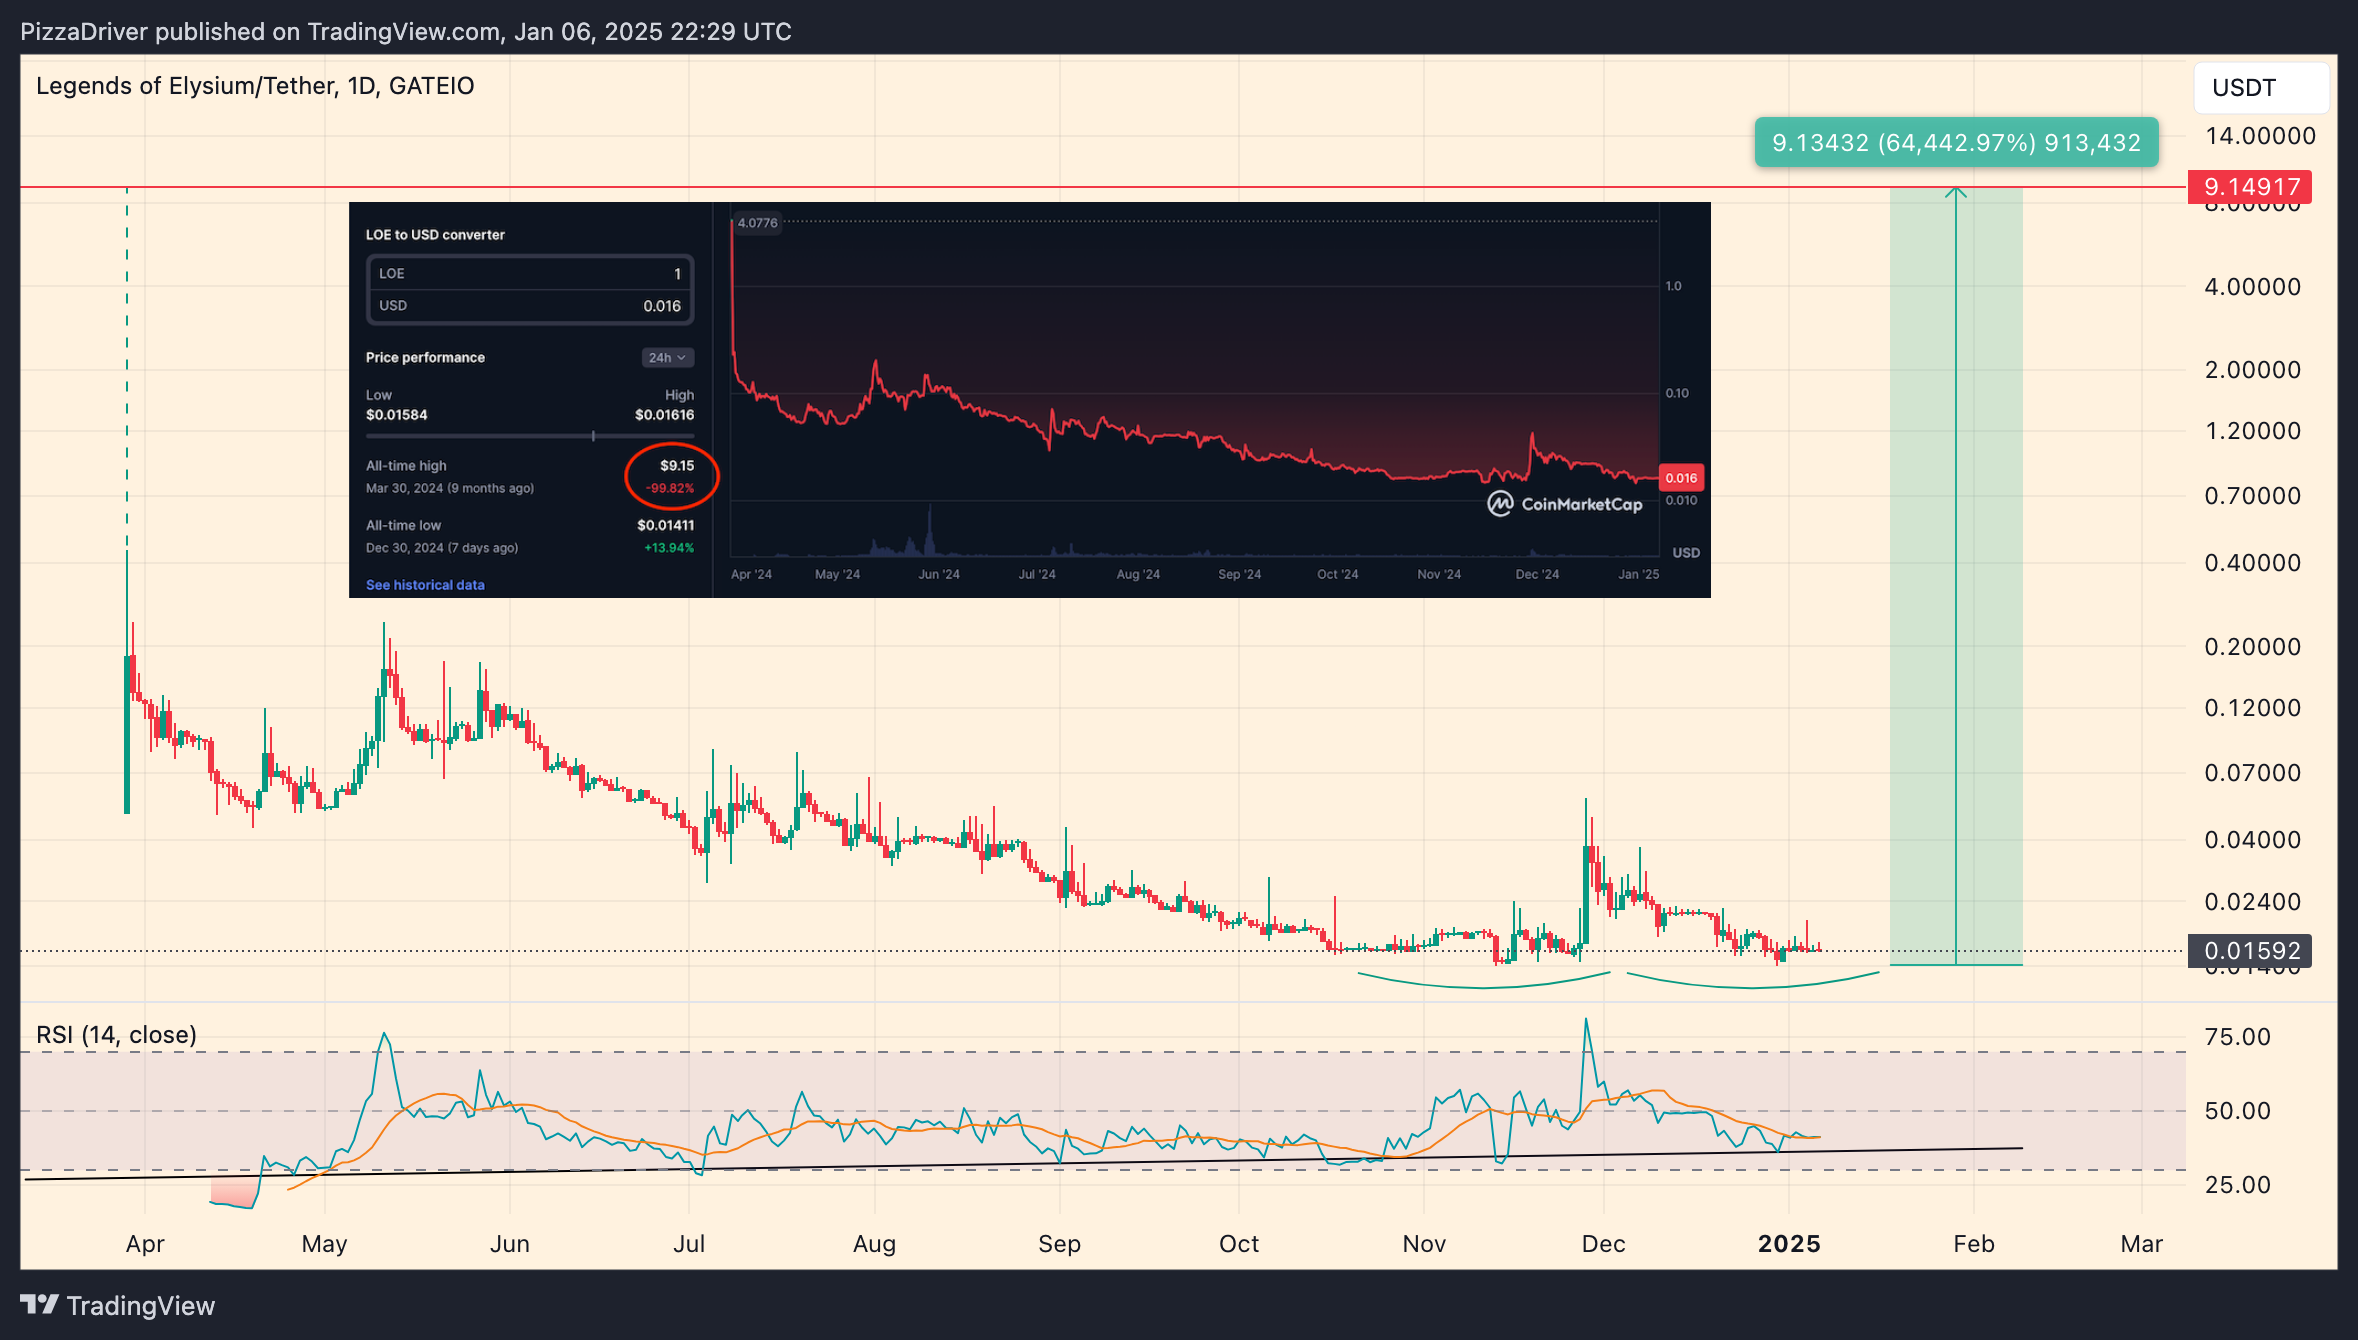Click the Feb label on the time axis
Viewport: 2358px width, 1340px height.
[x=1974, y=1243]
